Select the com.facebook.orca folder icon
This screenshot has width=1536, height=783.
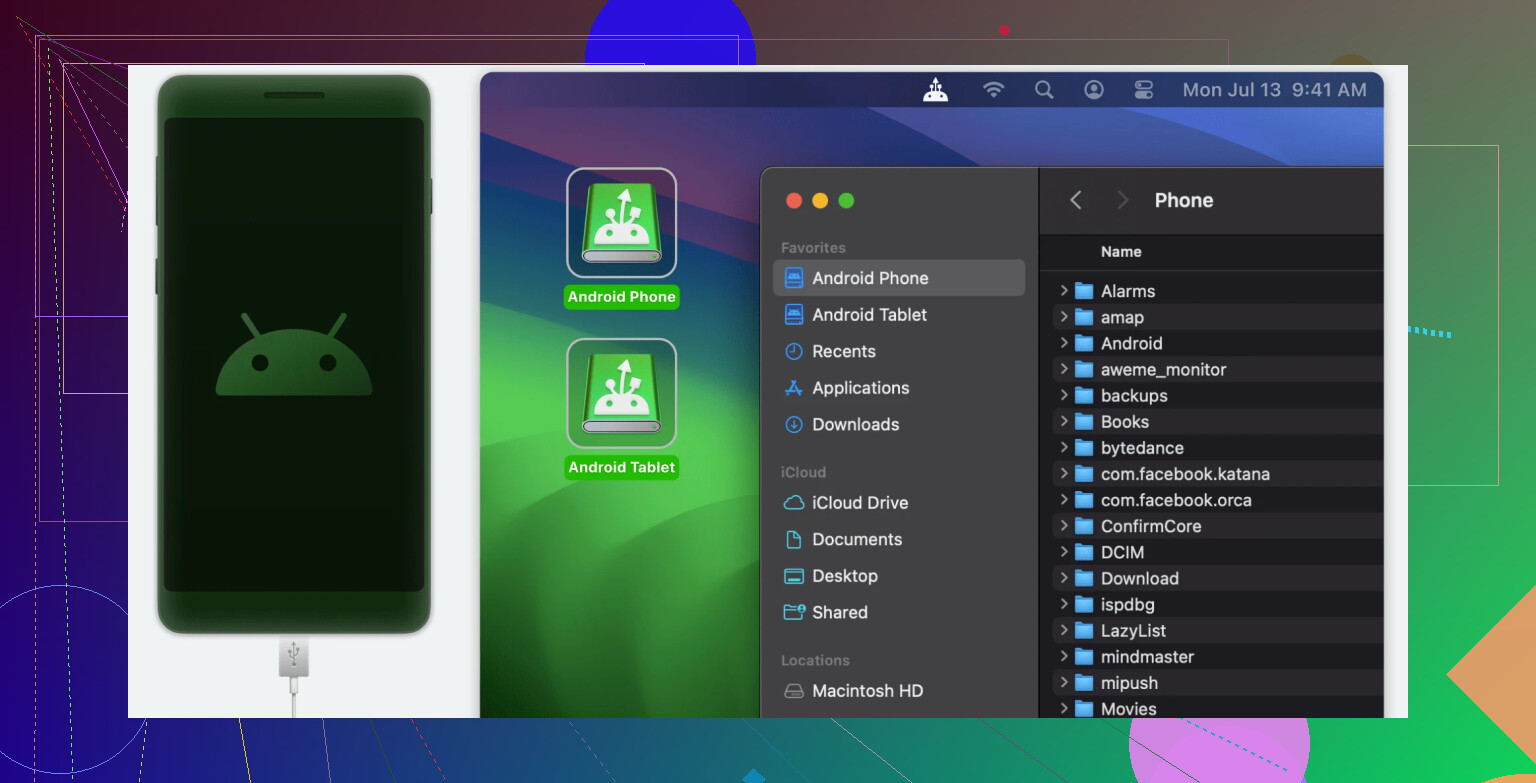1084,500
